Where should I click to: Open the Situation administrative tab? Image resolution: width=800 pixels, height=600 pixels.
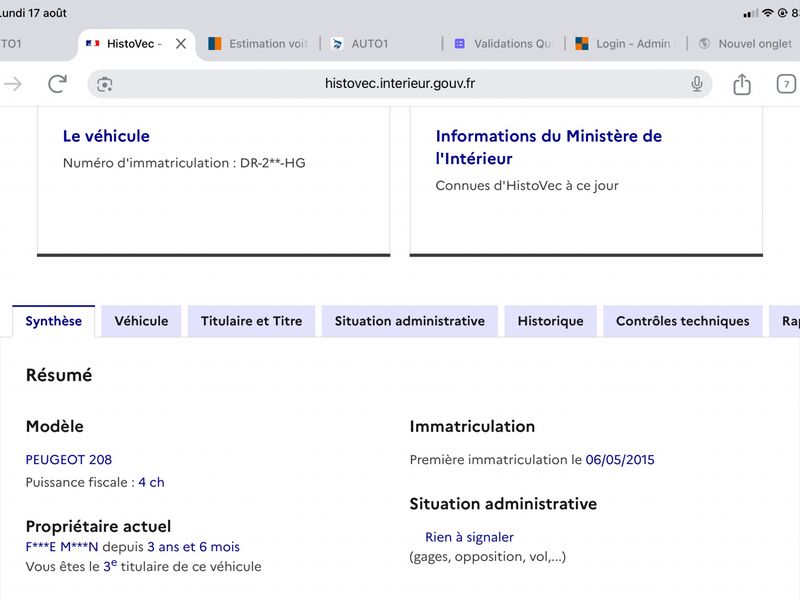pyautogui.click(x=410, y=321)
